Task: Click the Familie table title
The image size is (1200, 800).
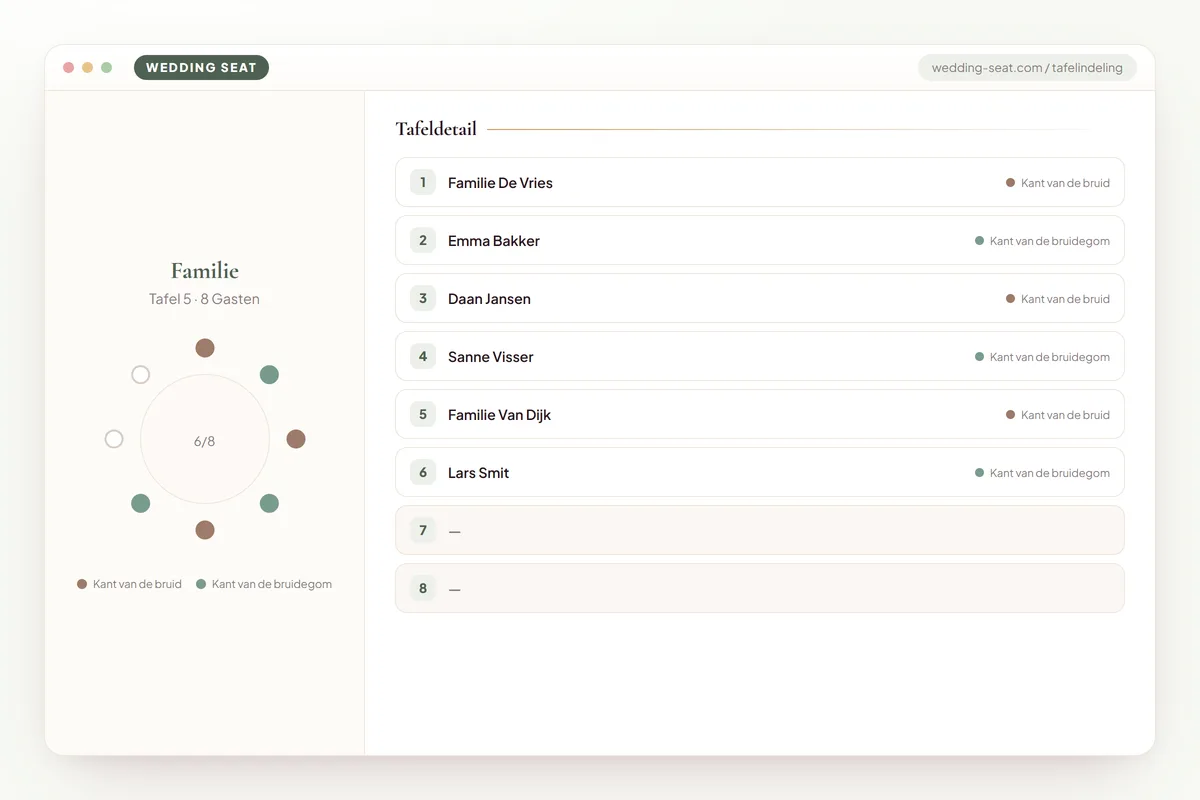Action: click(x=205, y=271)
